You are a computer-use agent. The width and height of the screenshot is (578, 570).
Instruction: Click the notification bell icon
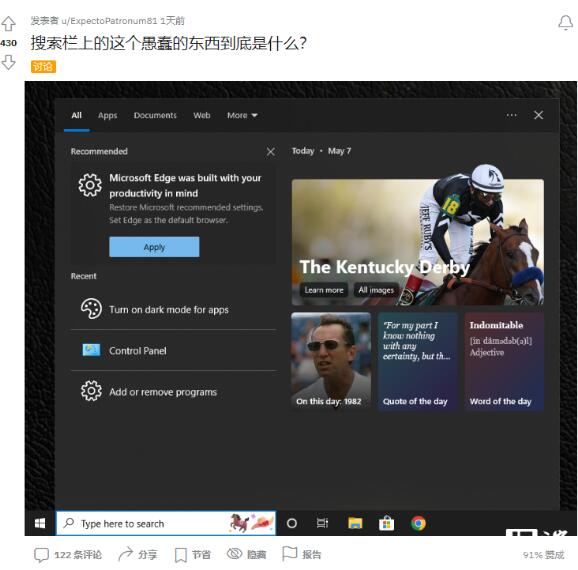coord(565,23)
